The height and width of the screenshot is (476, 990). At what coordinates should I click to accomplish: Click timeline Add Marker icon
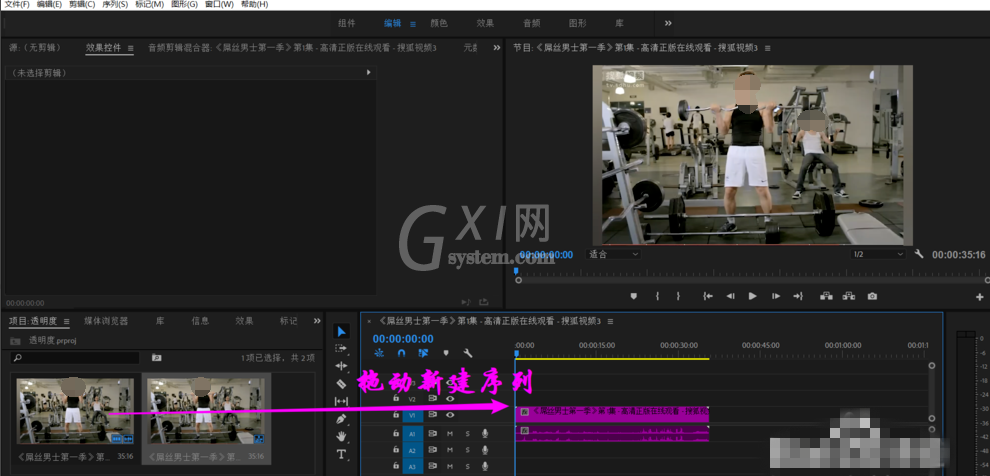(446, 353)
